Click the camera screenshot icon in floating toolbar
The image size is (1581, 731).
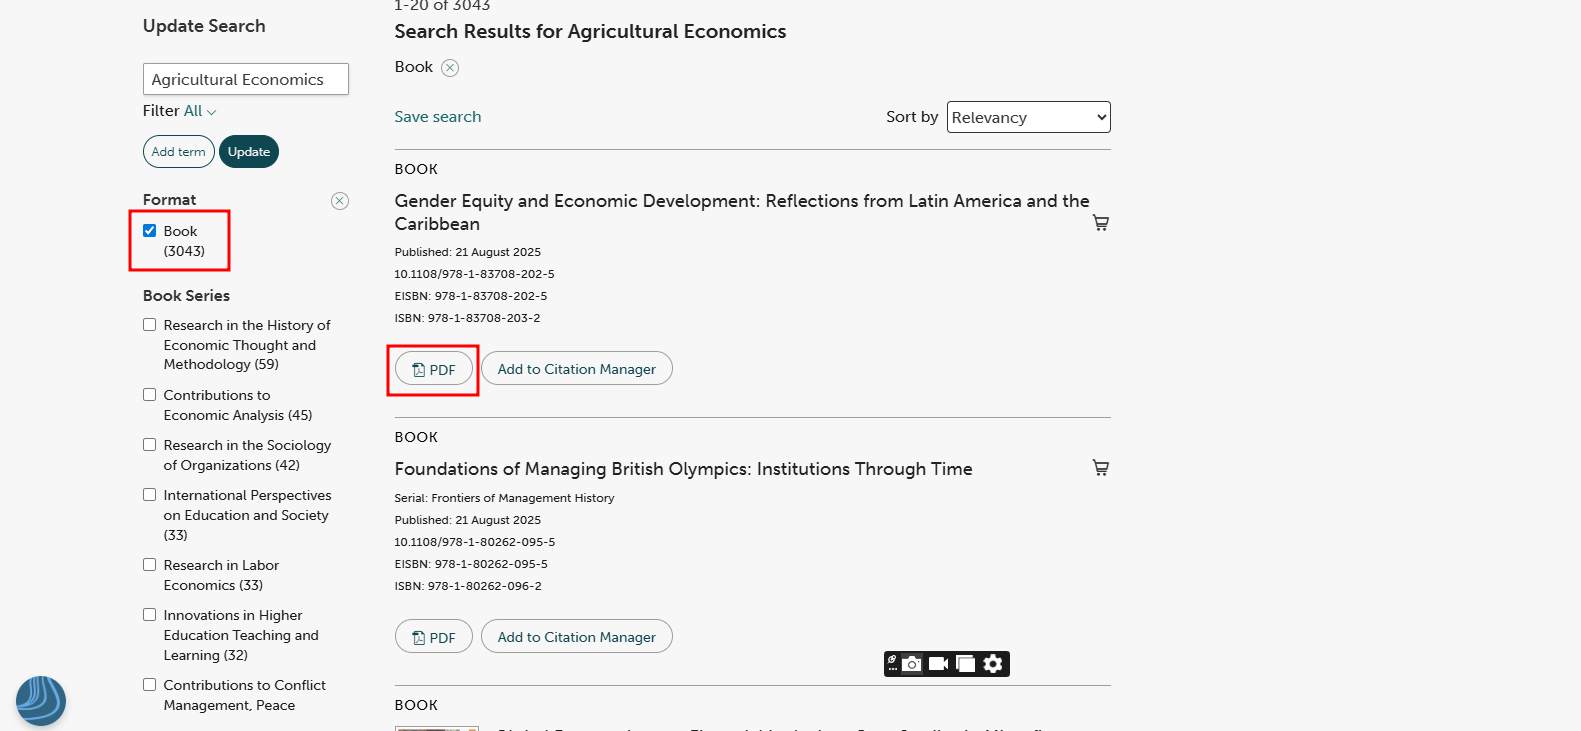pyautogui.click(x=912, y=664)
